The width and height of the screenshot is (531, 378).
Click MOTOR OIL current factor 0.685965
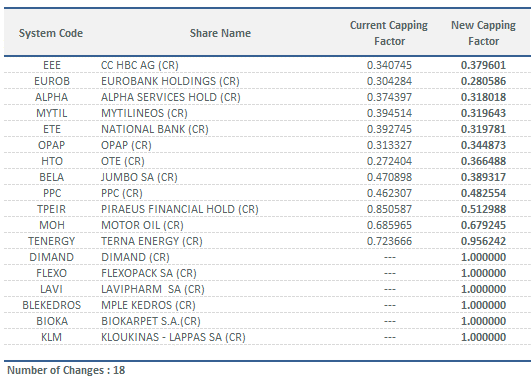tap(389, 225)
